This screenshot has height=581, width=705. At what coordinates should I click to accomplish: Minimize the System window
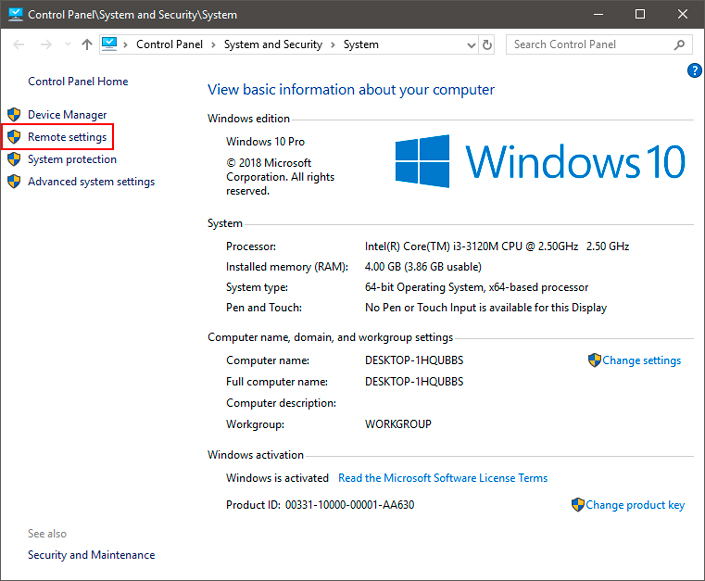598,14
